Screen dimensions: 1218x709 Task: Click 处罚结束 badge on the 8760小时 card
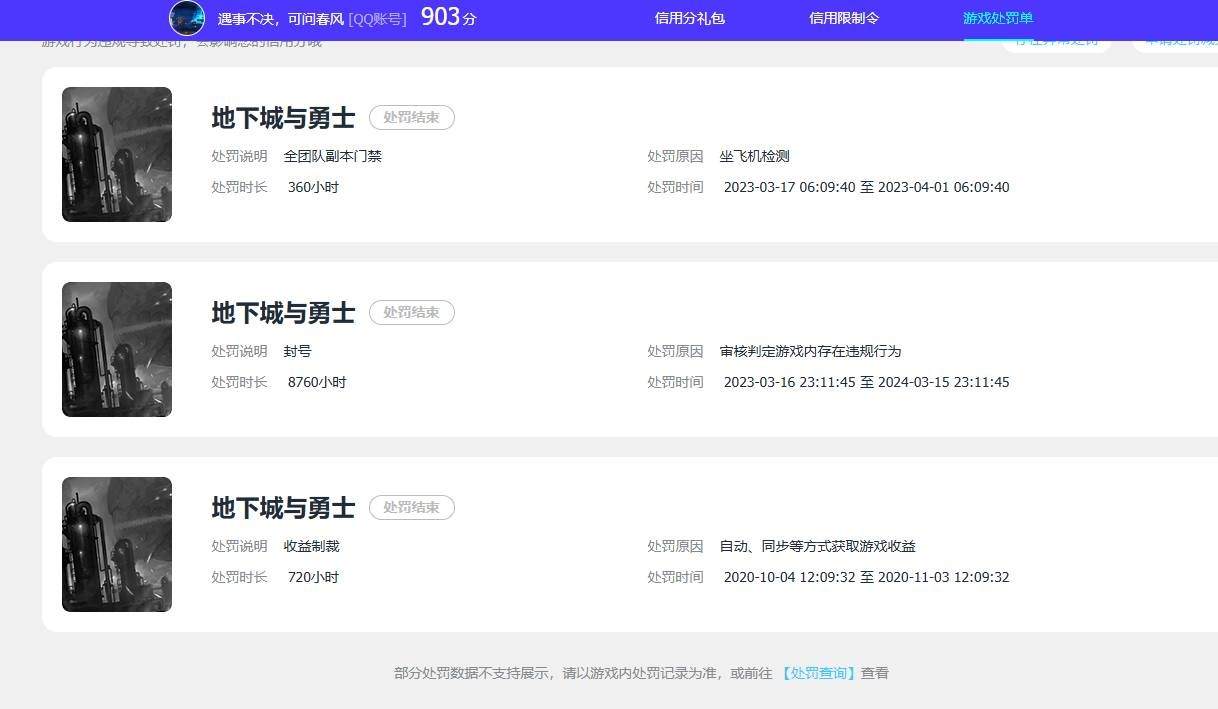click(412, 312)
